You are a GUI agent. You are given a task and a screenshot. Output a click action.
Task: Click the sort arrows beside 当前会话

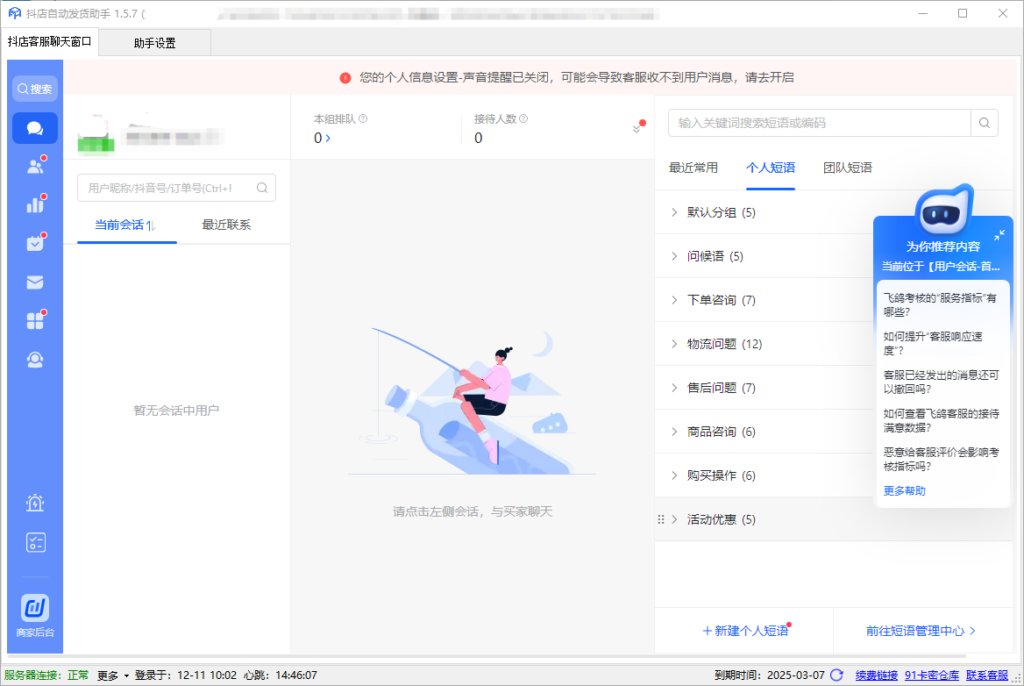[151, 225]
